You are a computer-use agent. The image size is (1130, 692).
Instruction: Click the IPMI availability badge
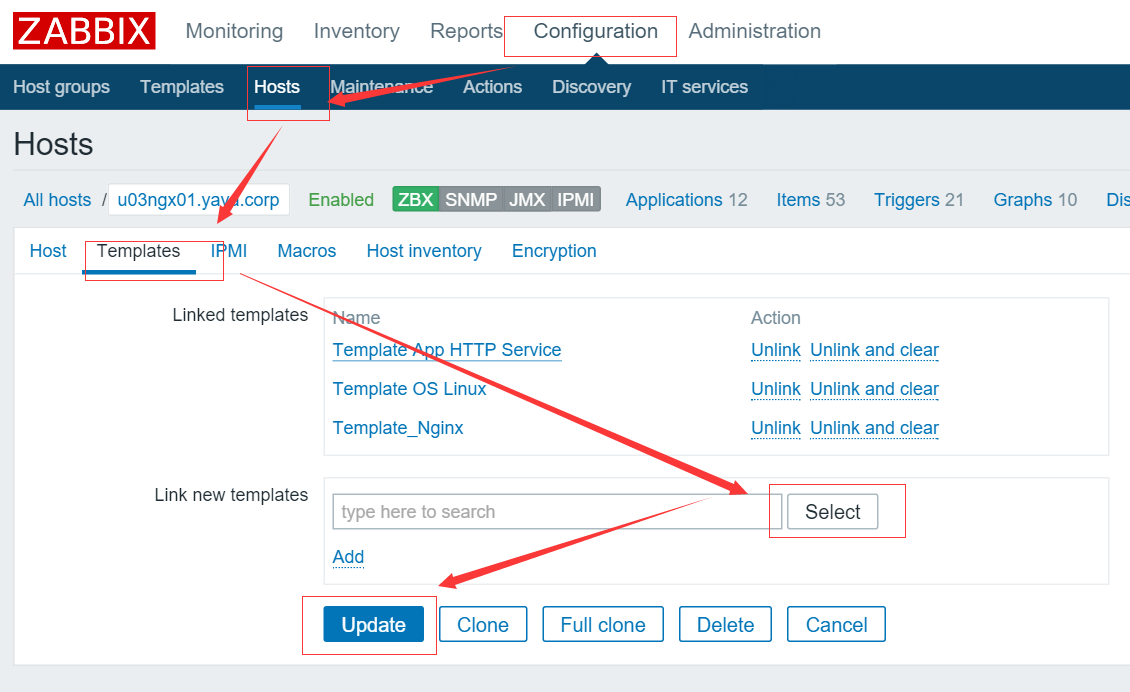pos(575,199)
